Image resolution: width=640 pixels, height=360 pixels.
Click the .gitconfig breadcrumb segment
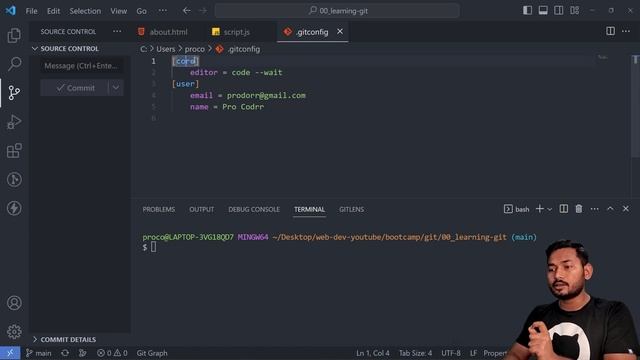click(238, 49)
